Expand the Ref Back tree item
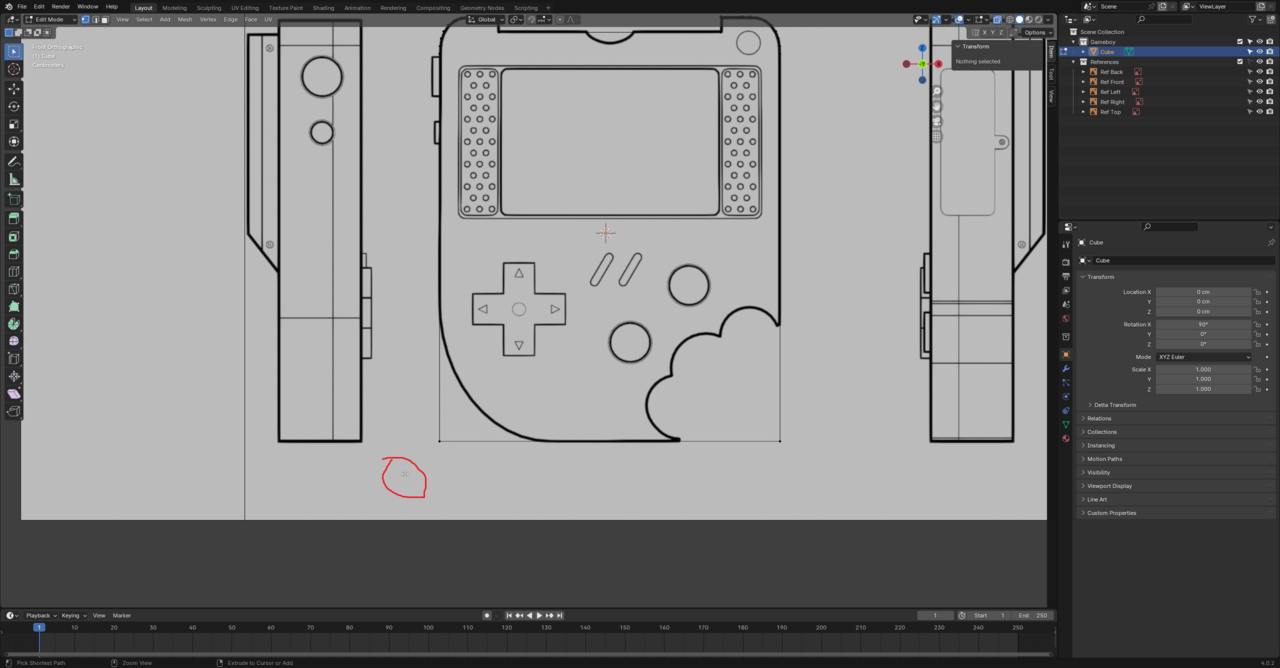The width and height of the screenshot is (1280, 668). [1083, 72]
